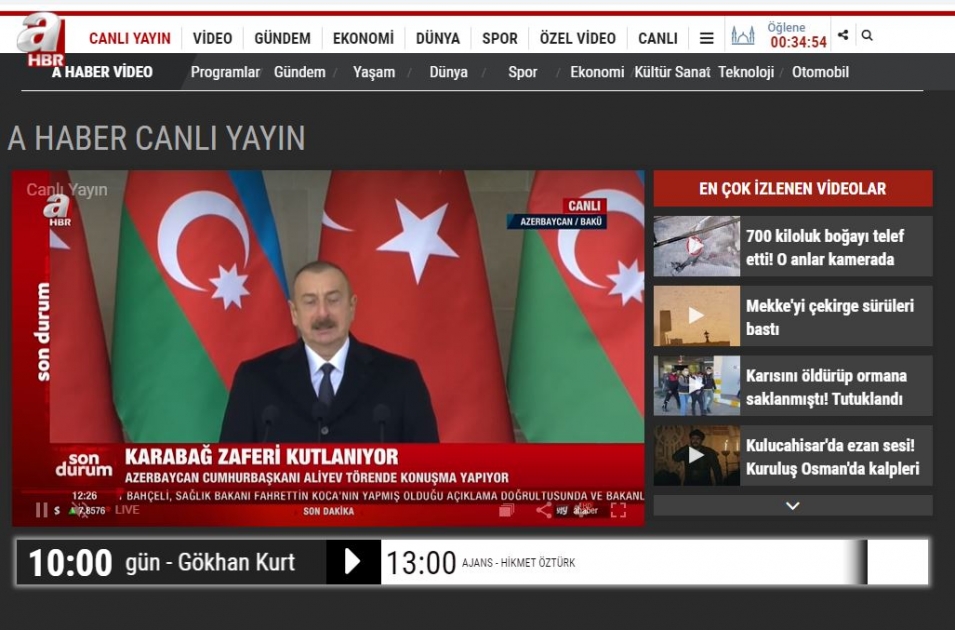Go to Kültür Sanat in sub-navigation

point(672,72)
